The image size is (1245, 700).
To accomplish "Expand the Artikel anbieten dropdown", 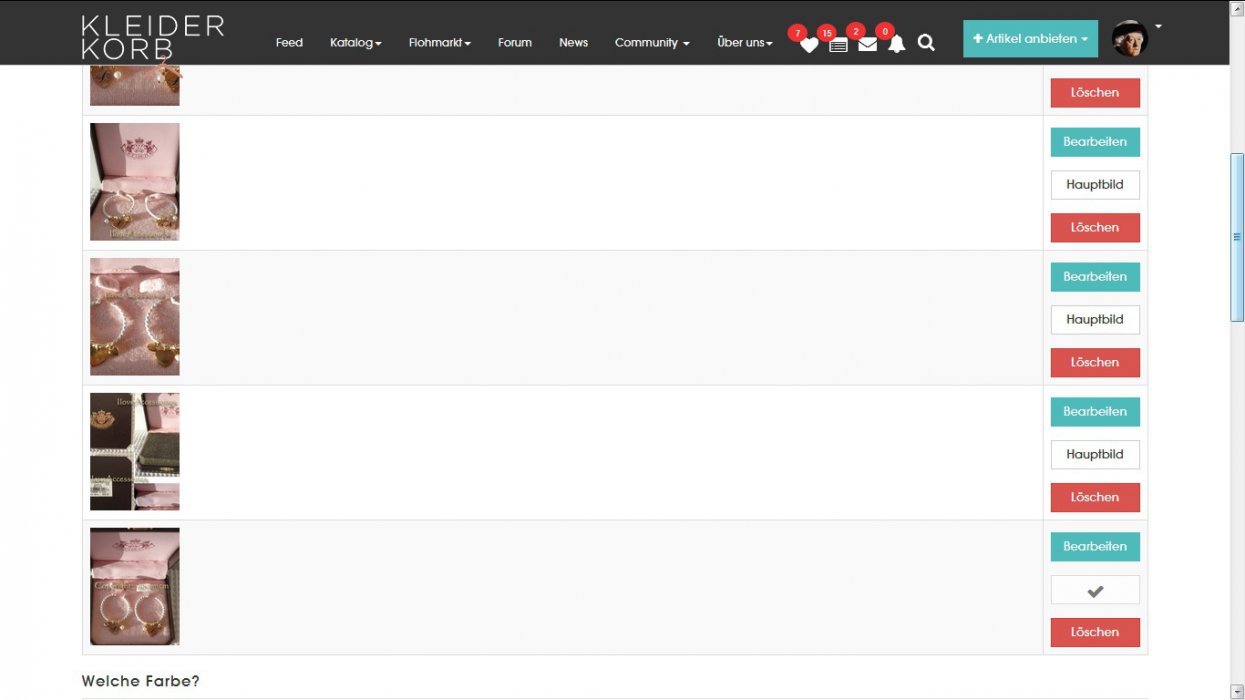I will pyautogui.click(x=1030, y=39).
